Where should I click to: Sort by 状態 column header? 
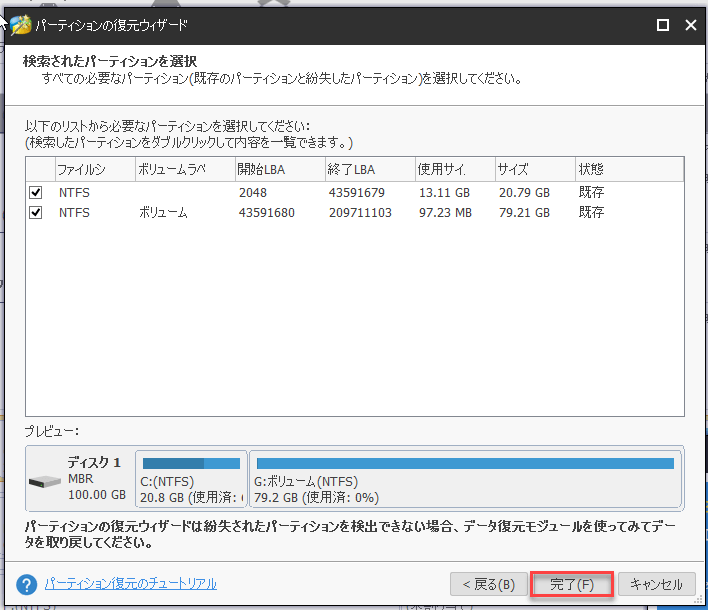pos(629,169)
